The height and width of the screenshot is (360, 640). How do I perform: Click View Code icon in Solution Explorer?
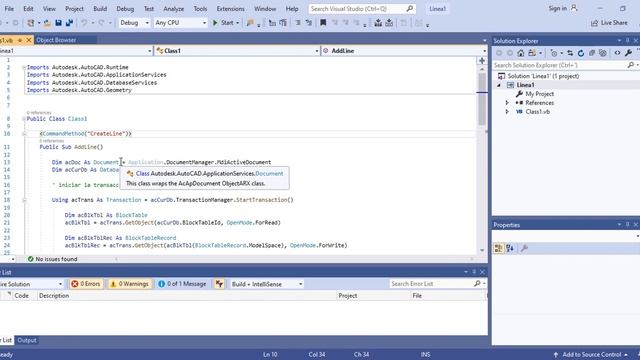[x=617, y=53]
